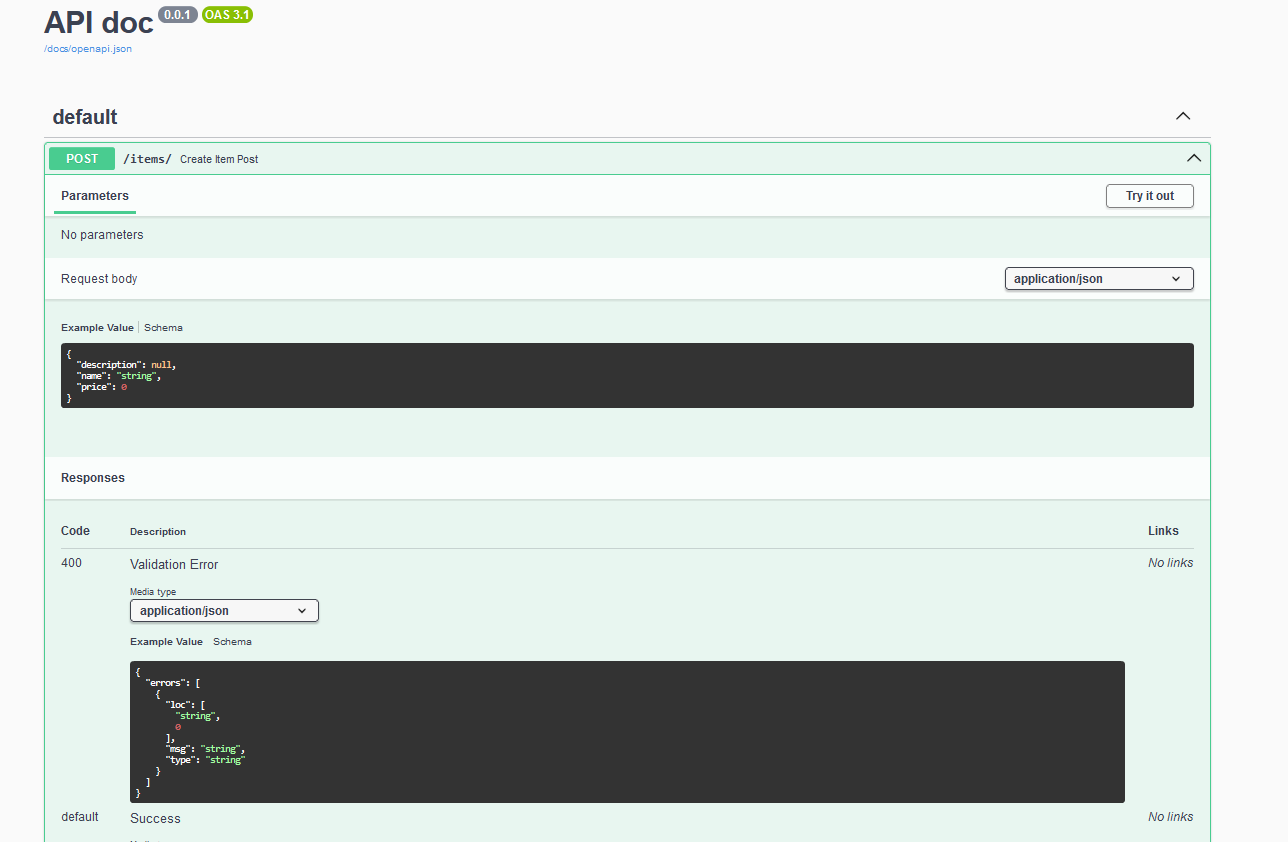Open the /docs/openapi.json link
The height and width of the screenshot is (842, 1288).
(88, 48)
